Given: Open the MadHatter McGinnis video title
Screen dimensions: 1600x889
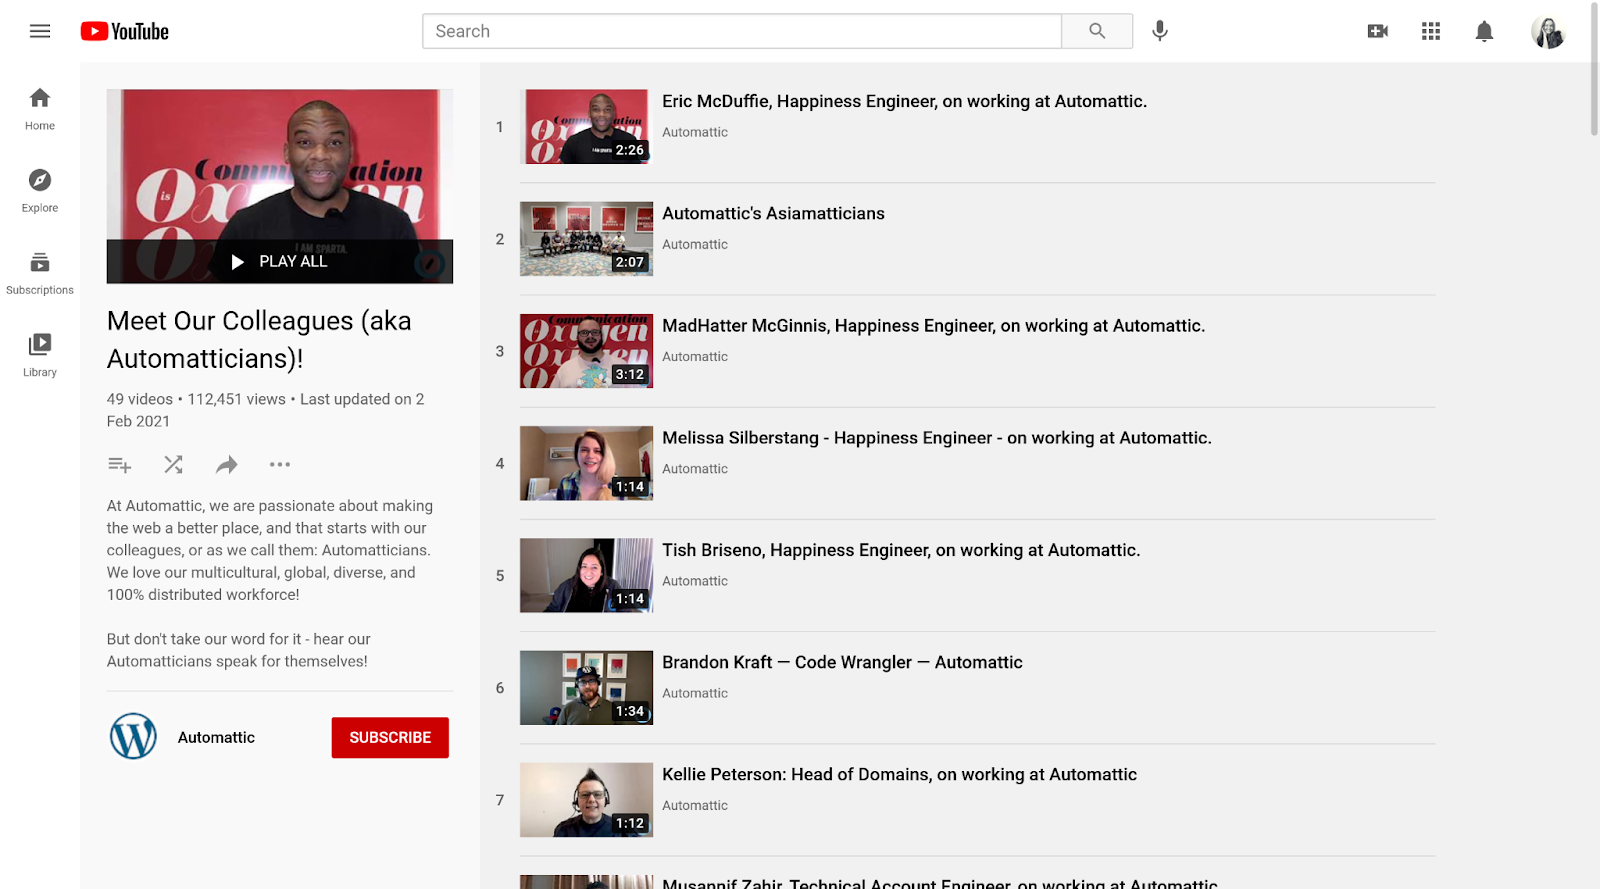Looking at the screenshot, I should (x=933, y=325).
